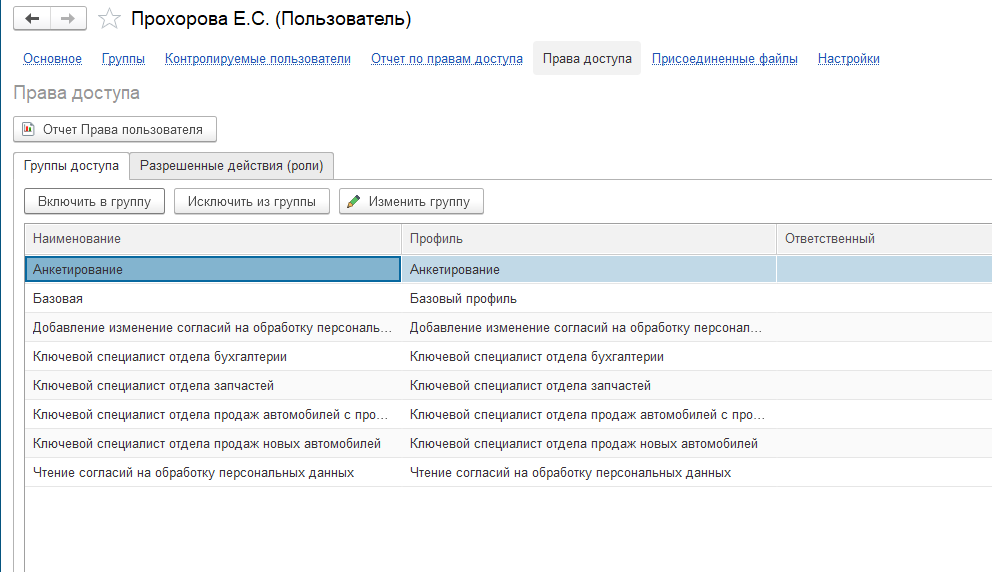Go forward with the right arrow button
Viewport: 992px width, 572px height.
coord(68,19)
